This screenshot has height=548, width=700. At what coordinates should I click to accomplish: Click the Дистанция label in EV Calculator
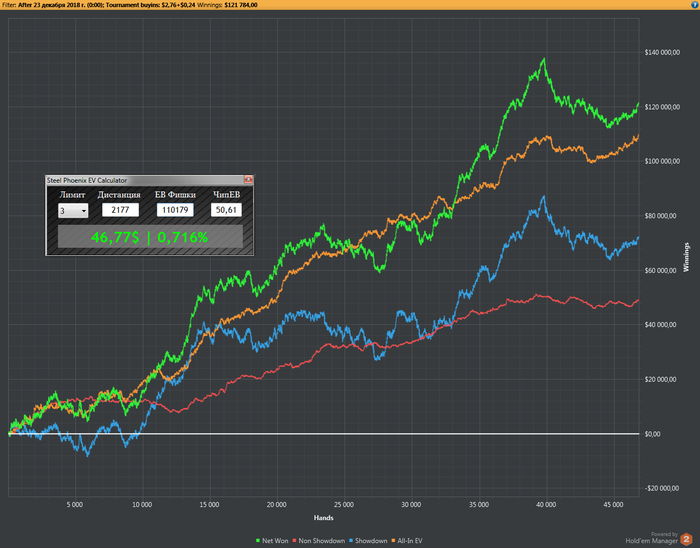(119, 195)
